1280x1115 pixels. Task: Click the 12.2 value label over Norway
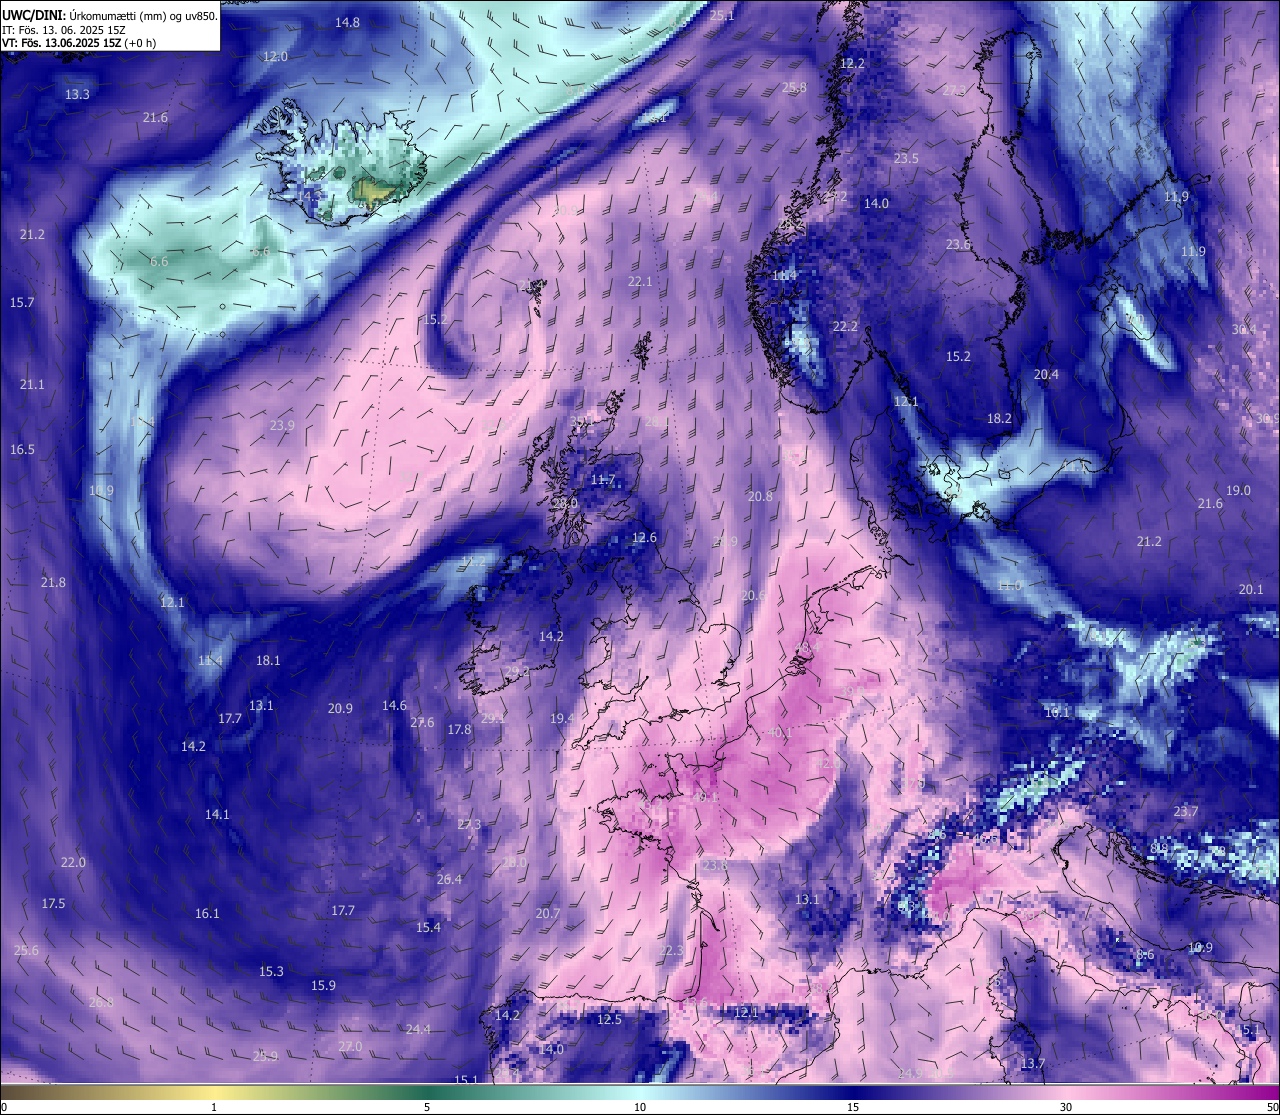click(852, 62)
